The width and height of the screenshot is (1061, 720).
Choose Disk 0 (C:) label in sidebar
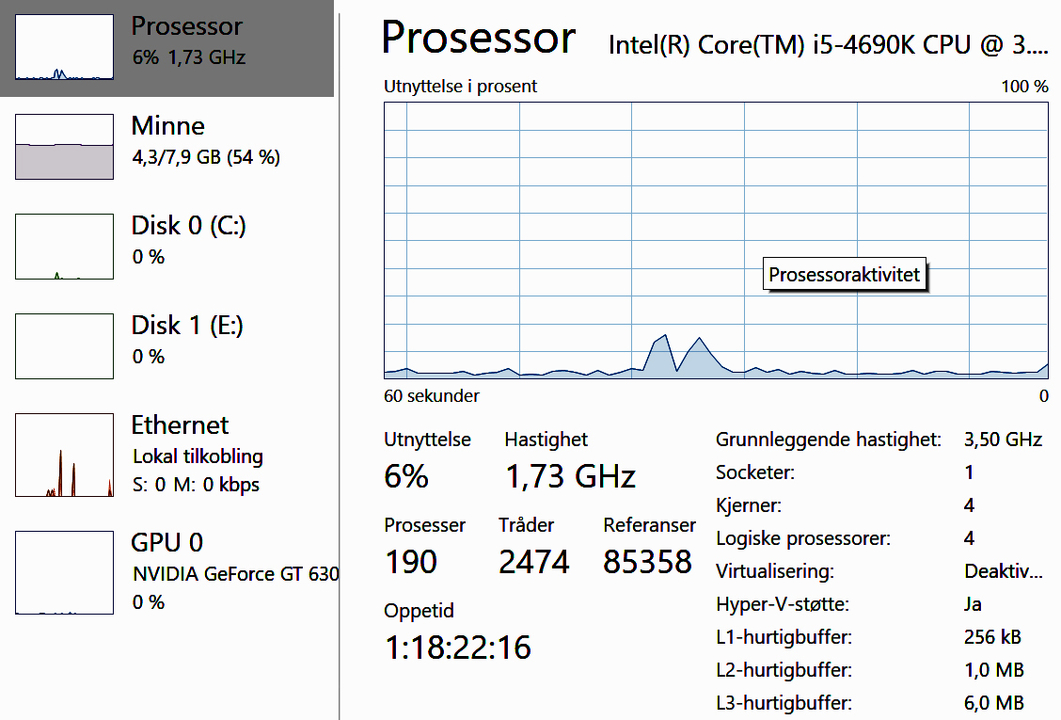click(x=188, y=225)
